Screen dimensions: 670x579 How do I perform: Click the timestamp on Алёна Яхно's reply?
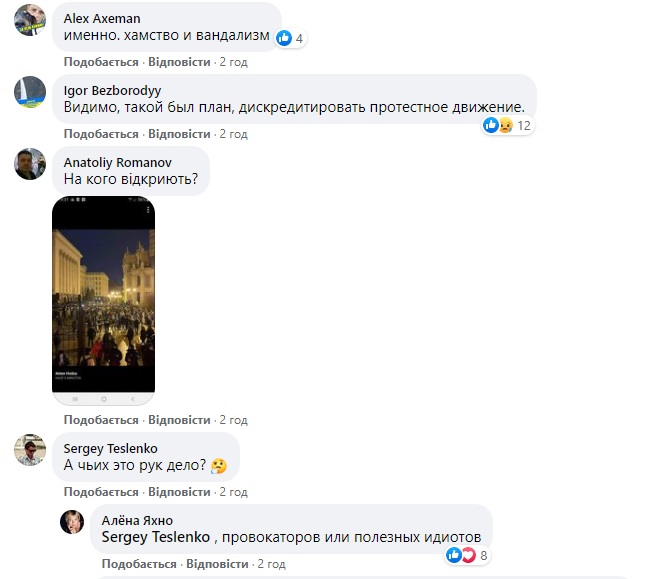coord(271,564)
